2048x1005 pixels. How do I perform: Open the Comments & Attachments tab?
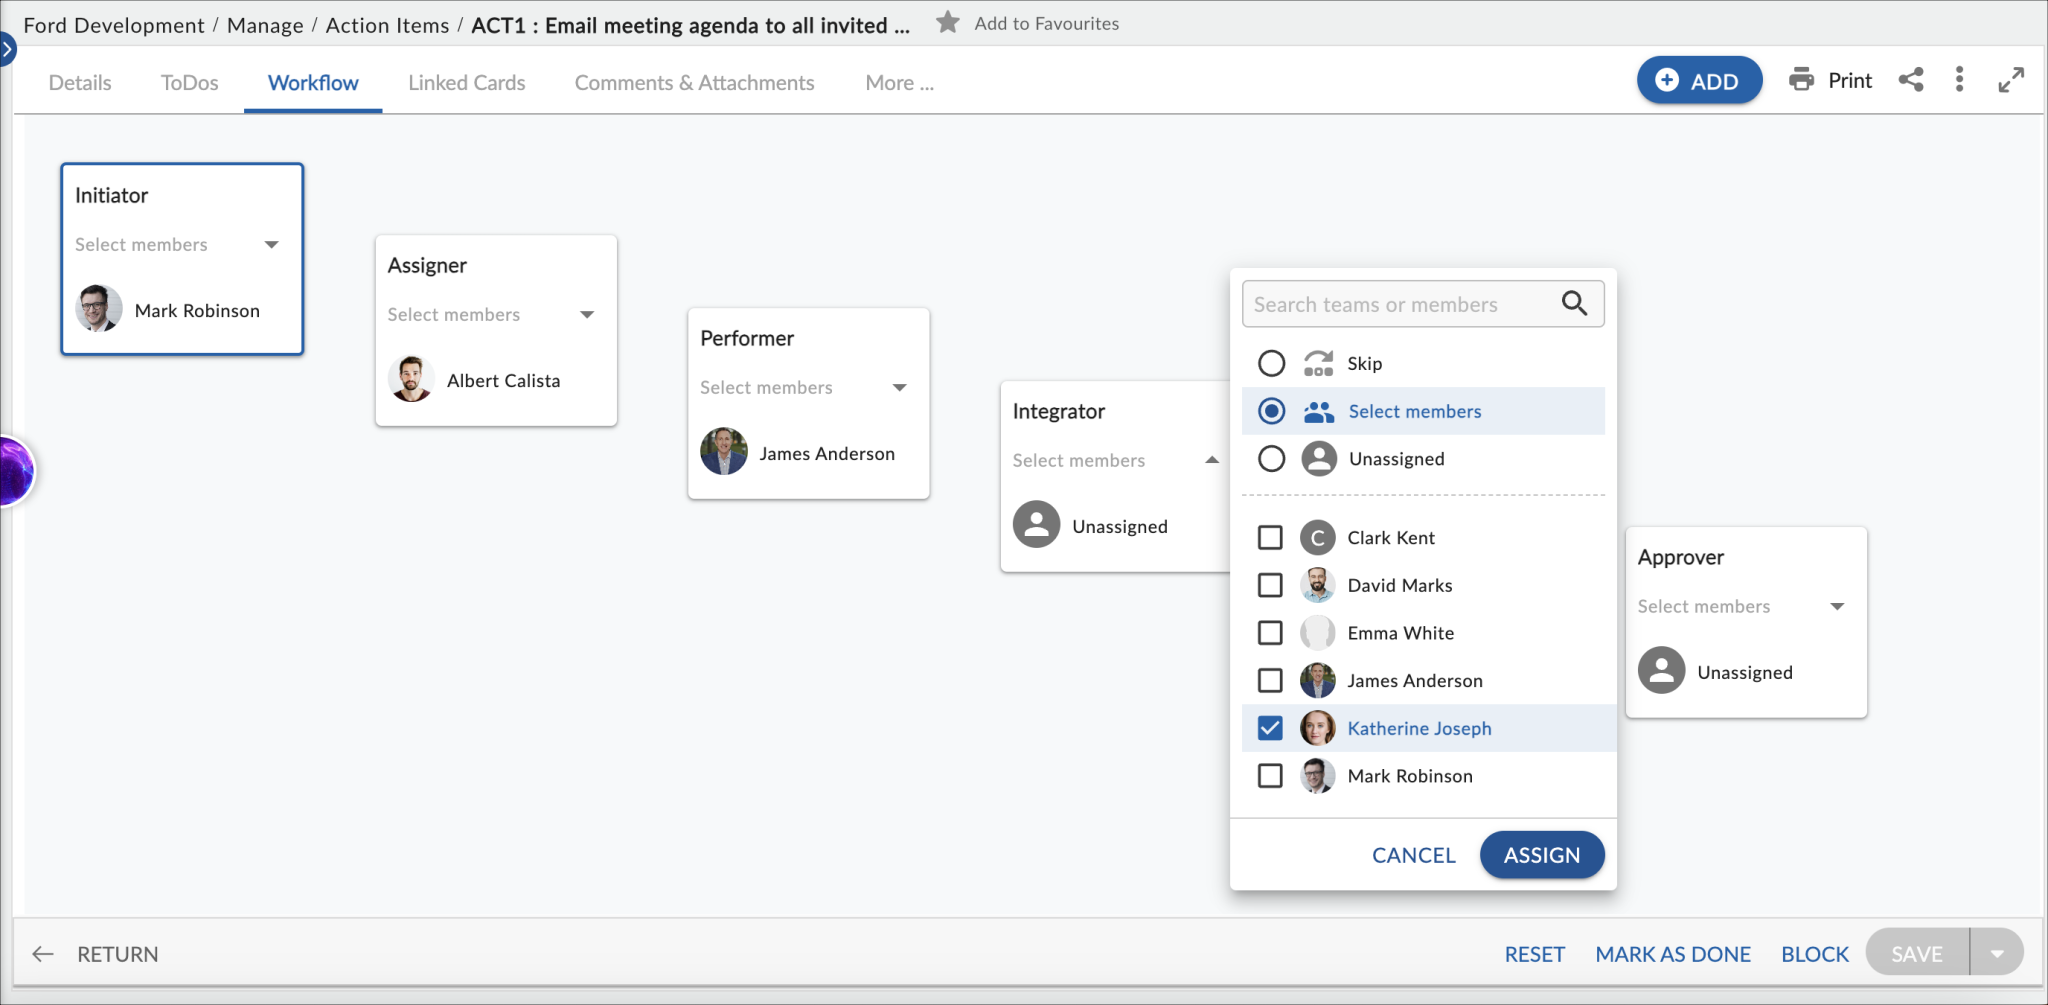[x=694, y=82]
